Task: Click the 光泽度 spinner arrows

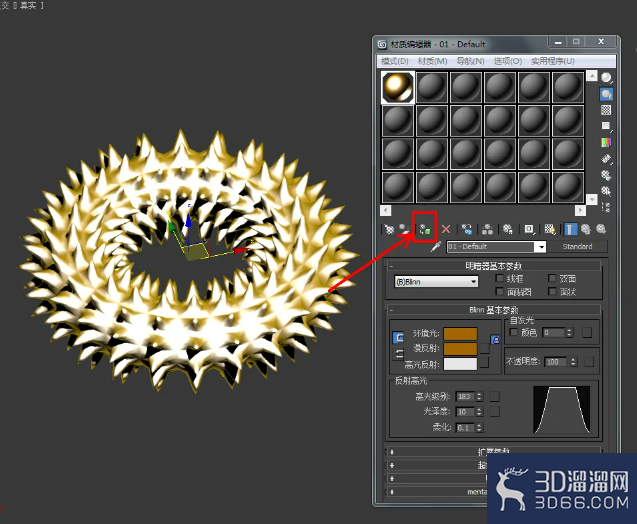Action: click(479, 412)
